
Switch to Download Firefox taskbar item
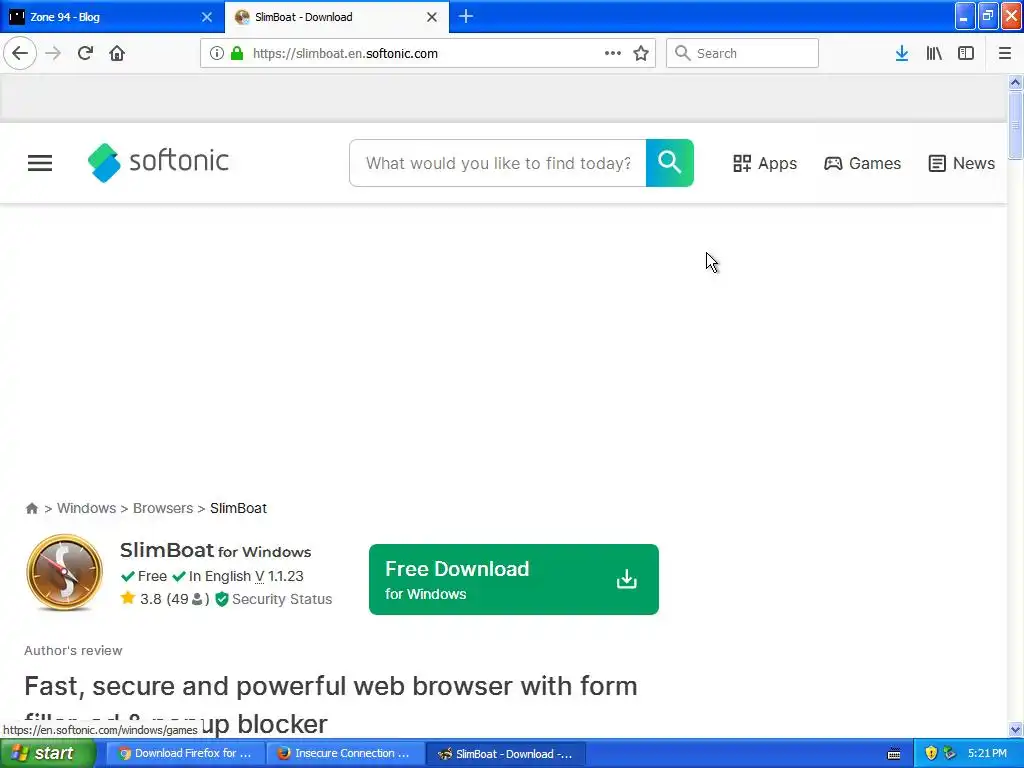185,754
